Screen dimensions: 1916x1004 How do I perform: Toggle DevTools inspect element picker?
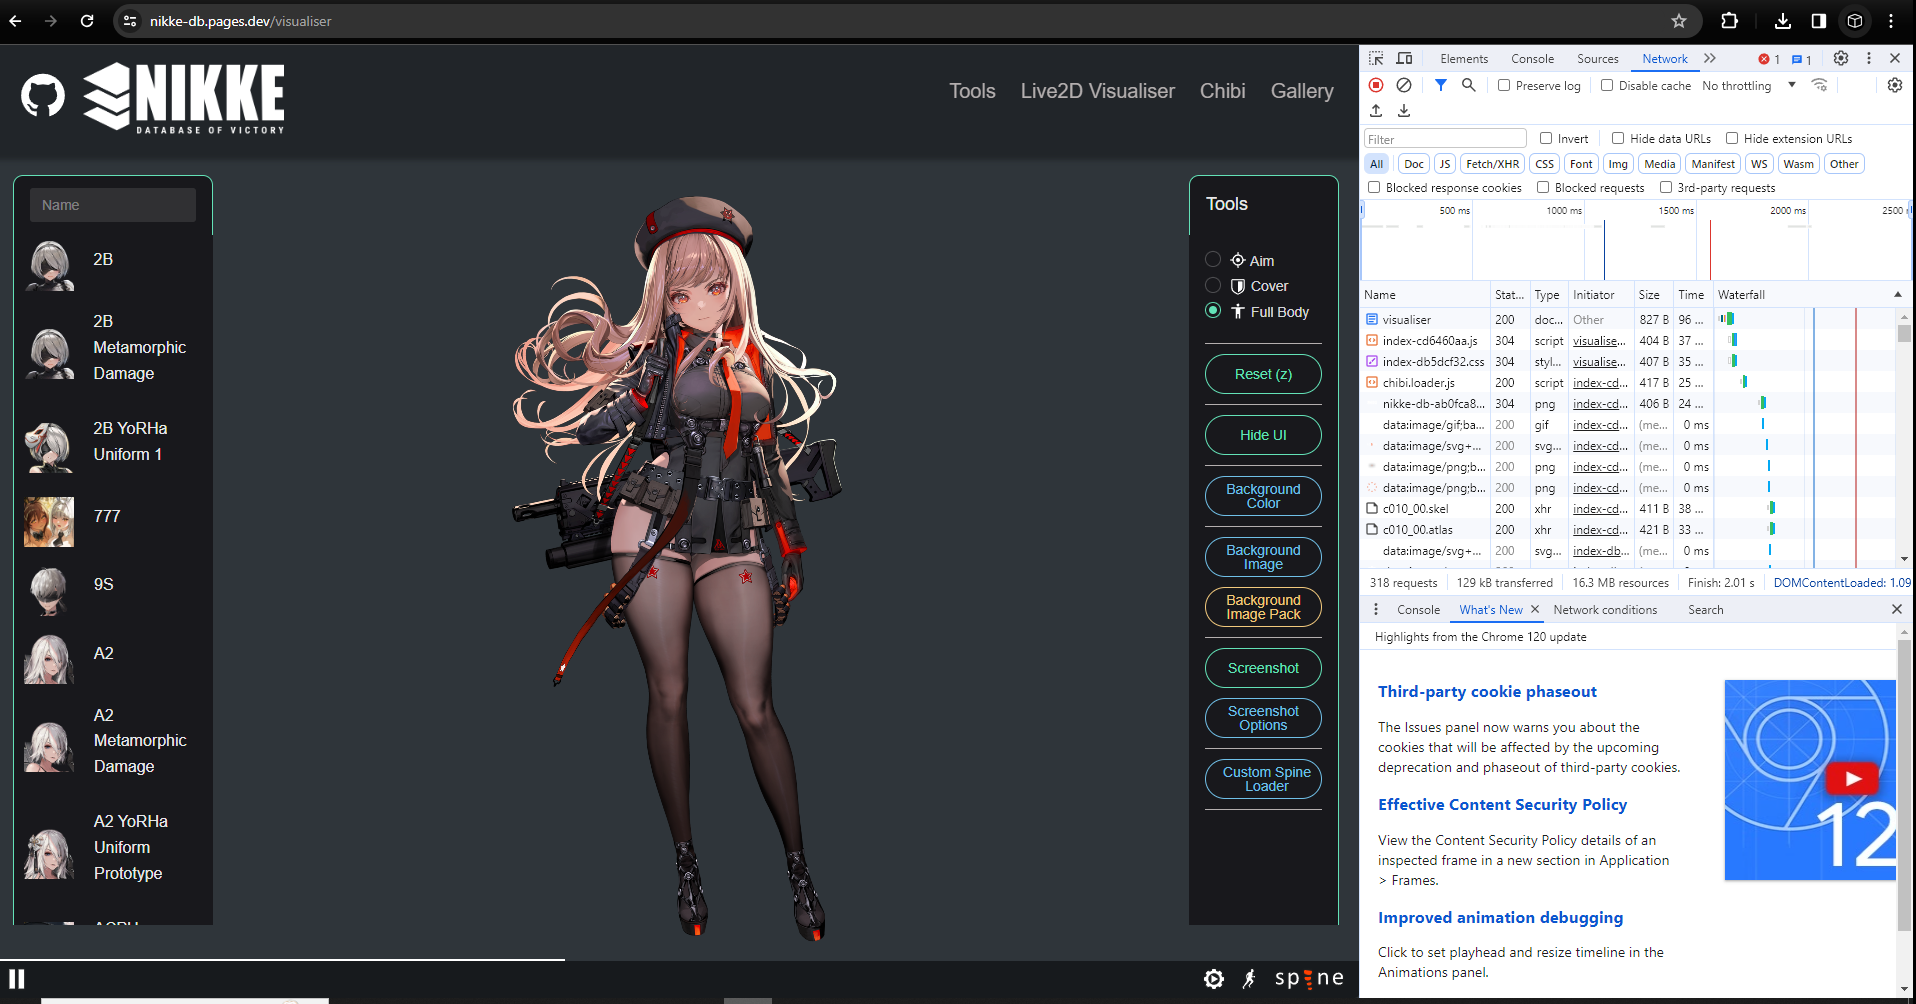(1377, 58)
